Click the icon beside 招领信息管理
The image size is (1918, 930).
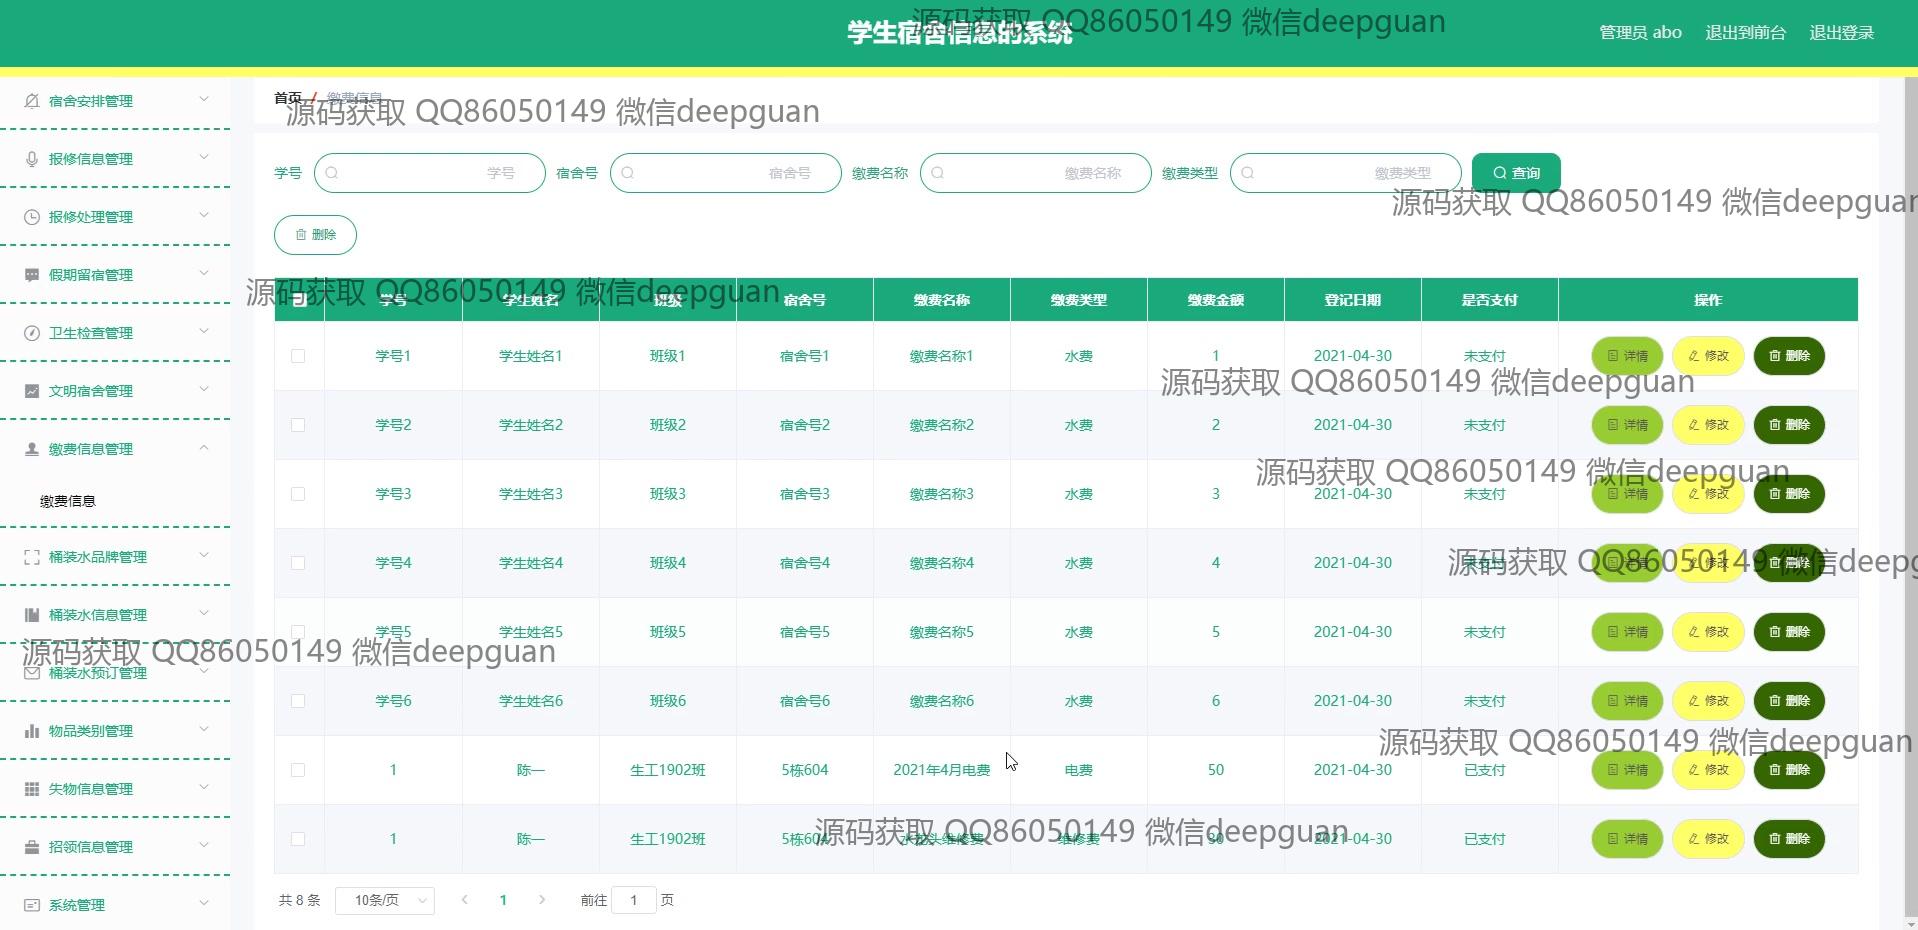[32, 847]
